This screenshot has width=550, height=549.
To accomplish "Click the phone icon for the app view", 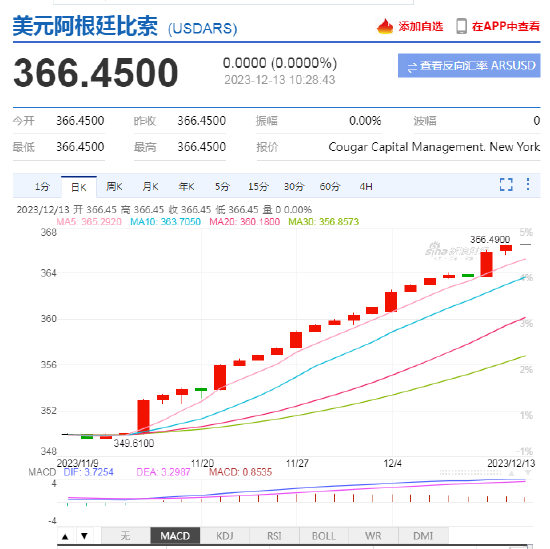I will coord(461,26).
